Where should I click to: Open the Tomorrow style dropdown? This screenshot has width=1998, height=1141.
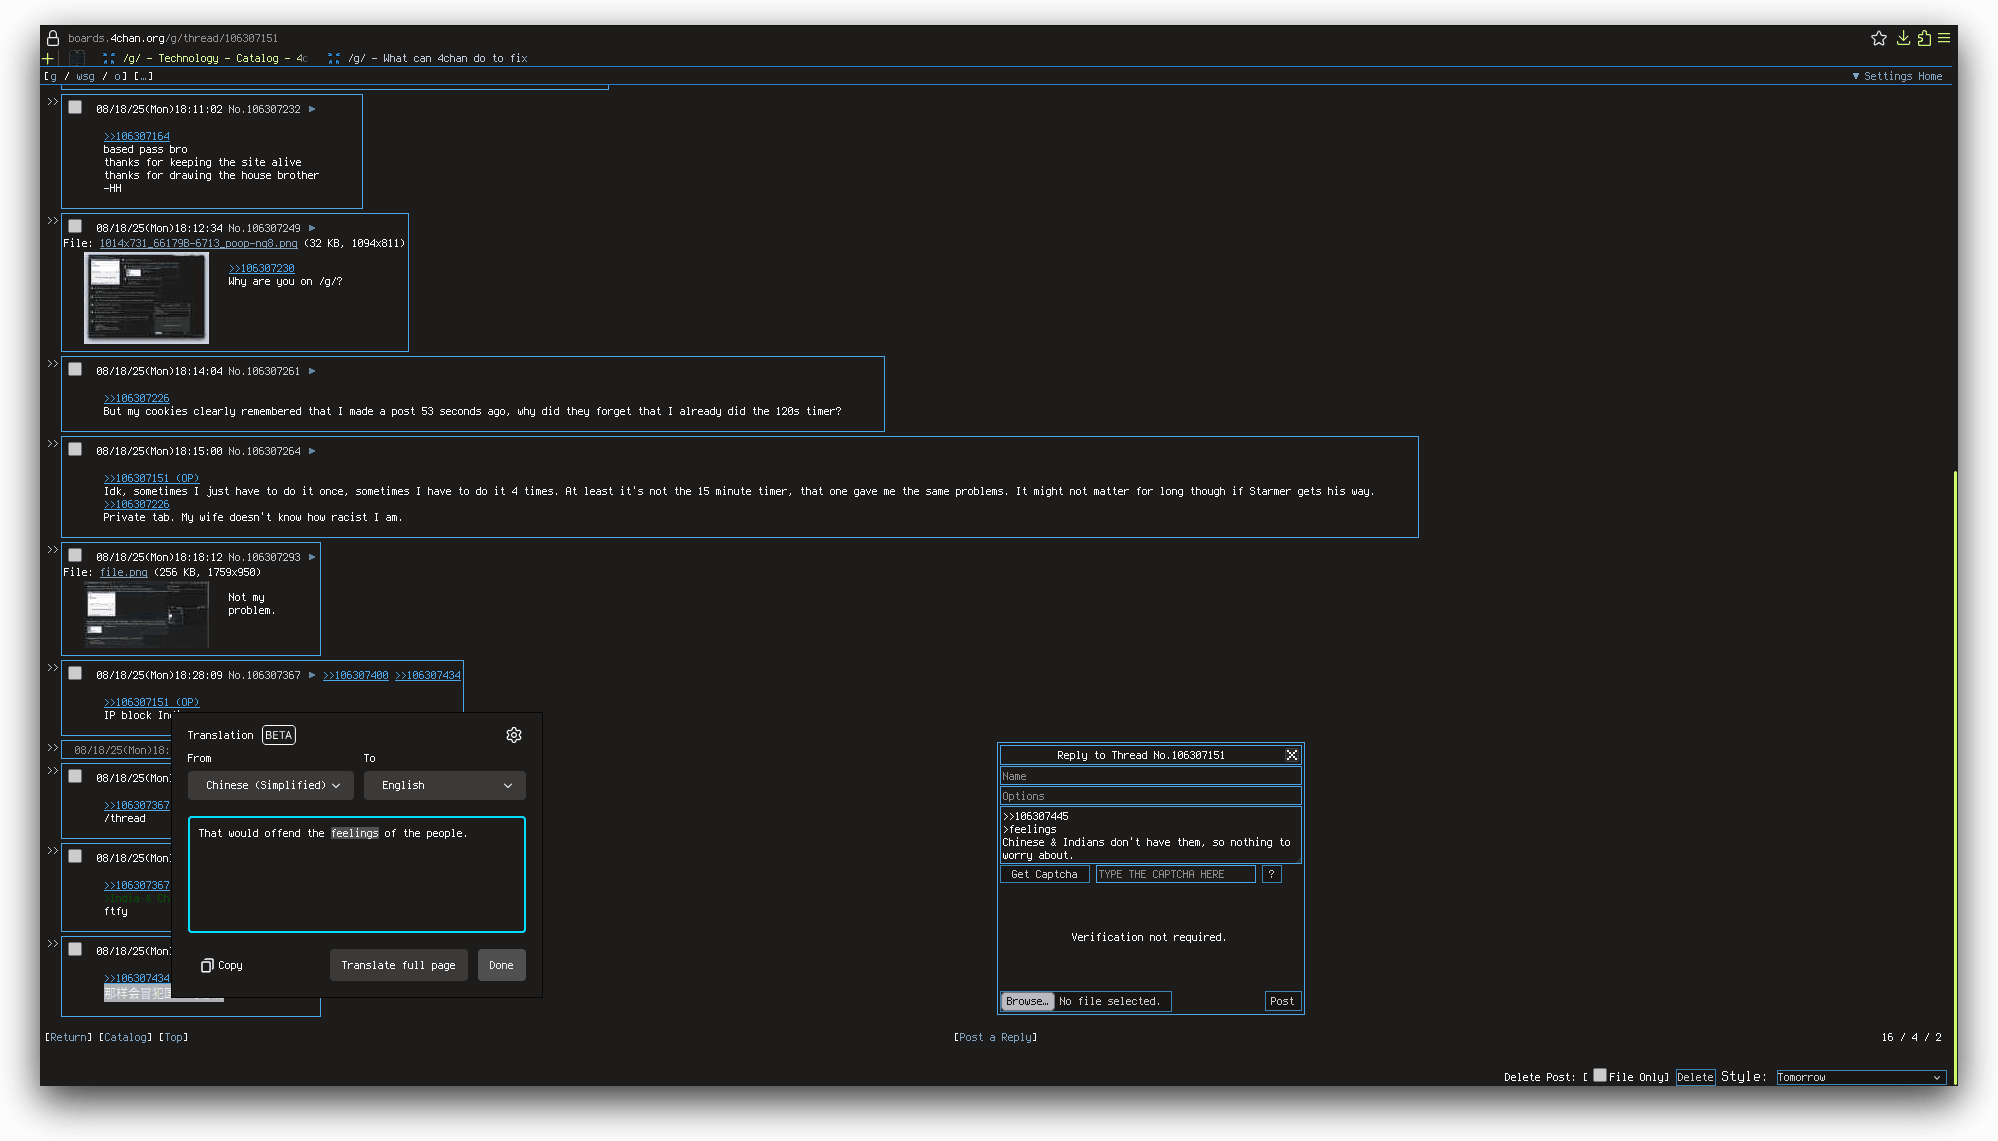click(x=1860, y=1077)
